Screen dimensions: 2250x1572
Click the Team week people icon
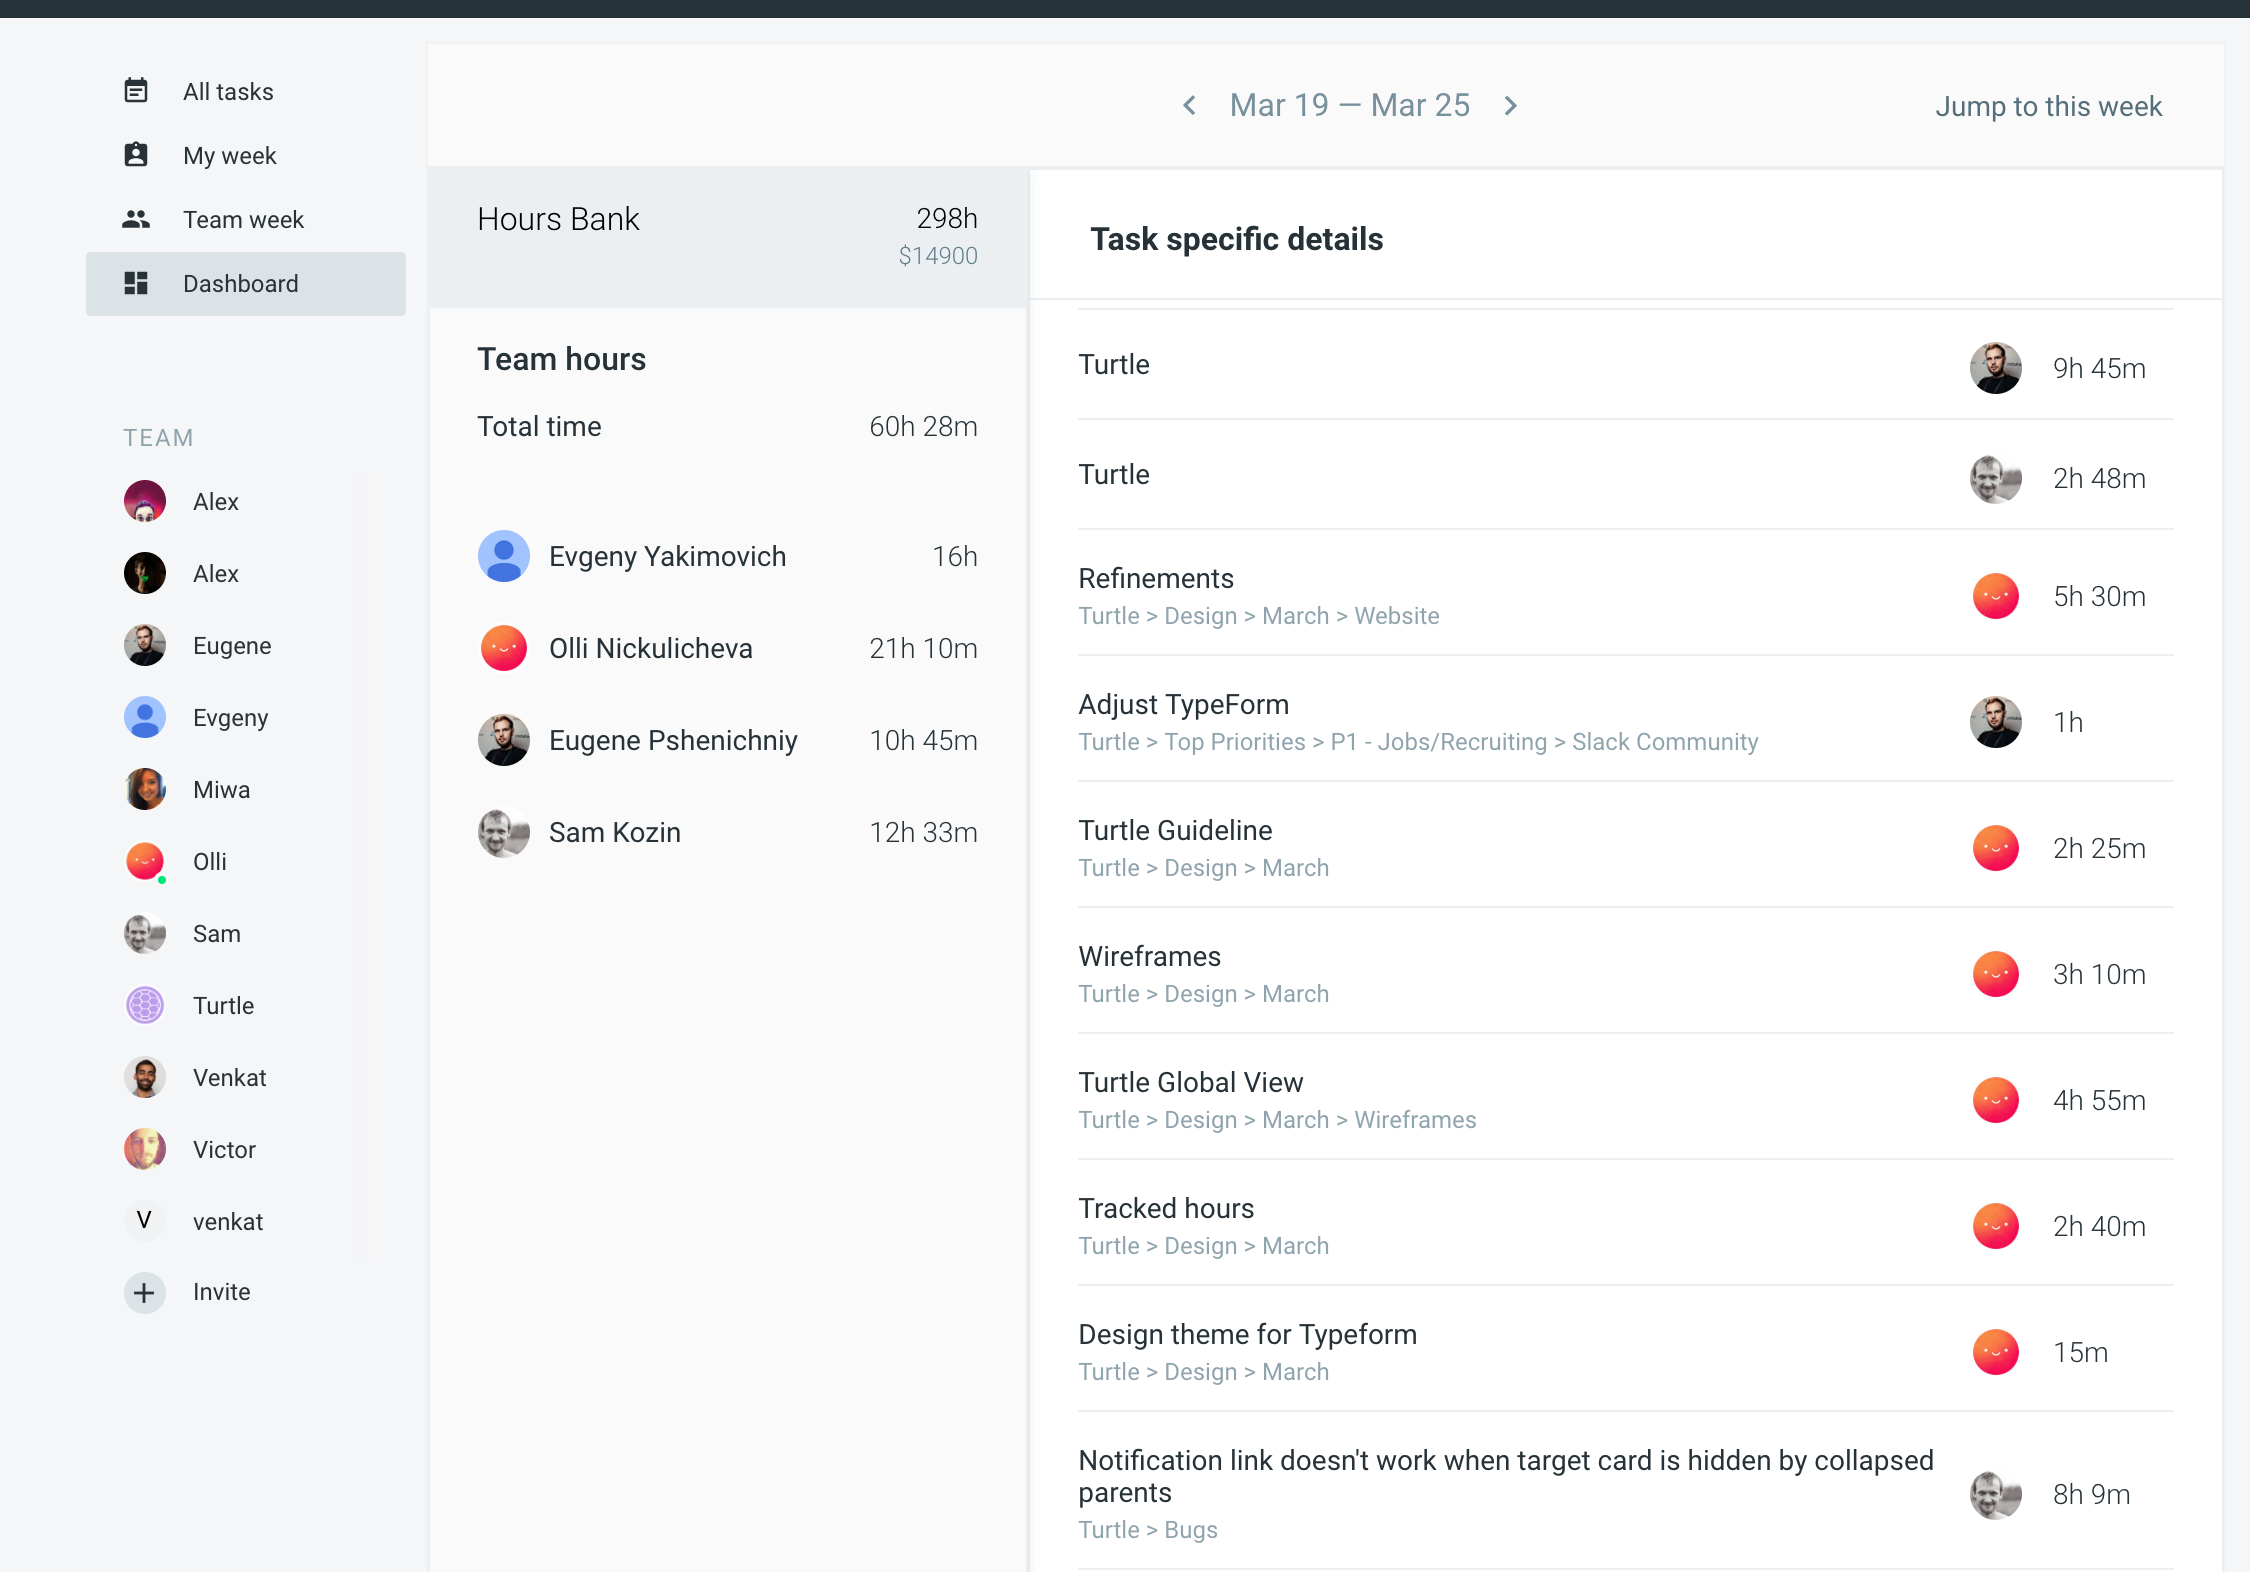pyautogui.click(x=136, y=219)
